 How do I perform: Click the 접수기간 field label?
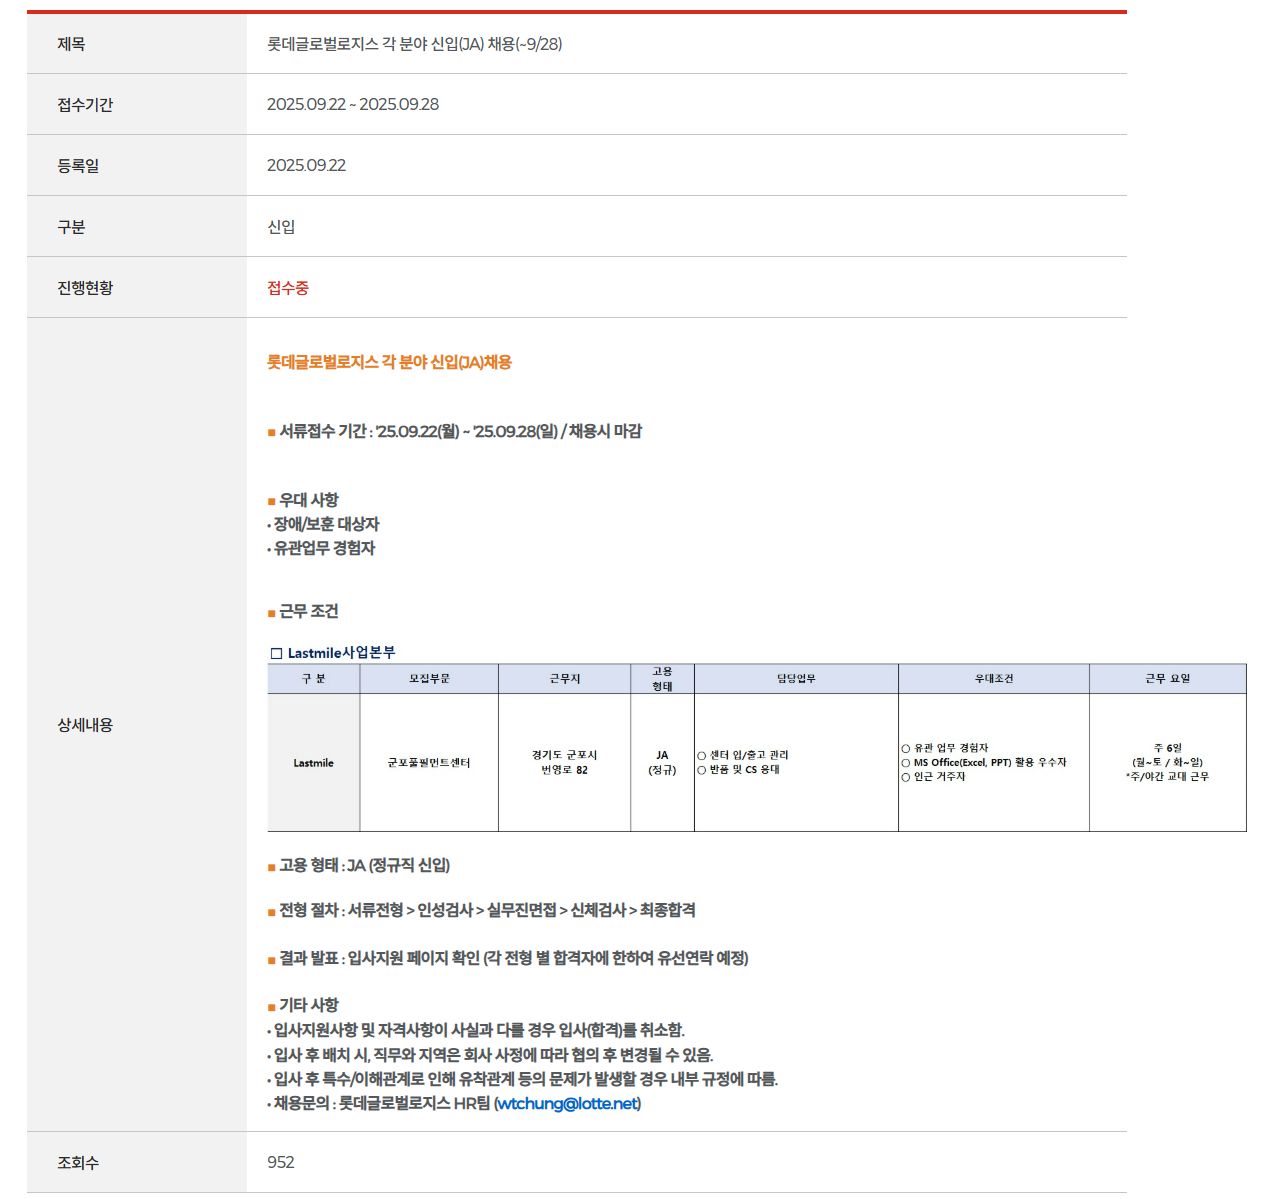pos(80,104)
